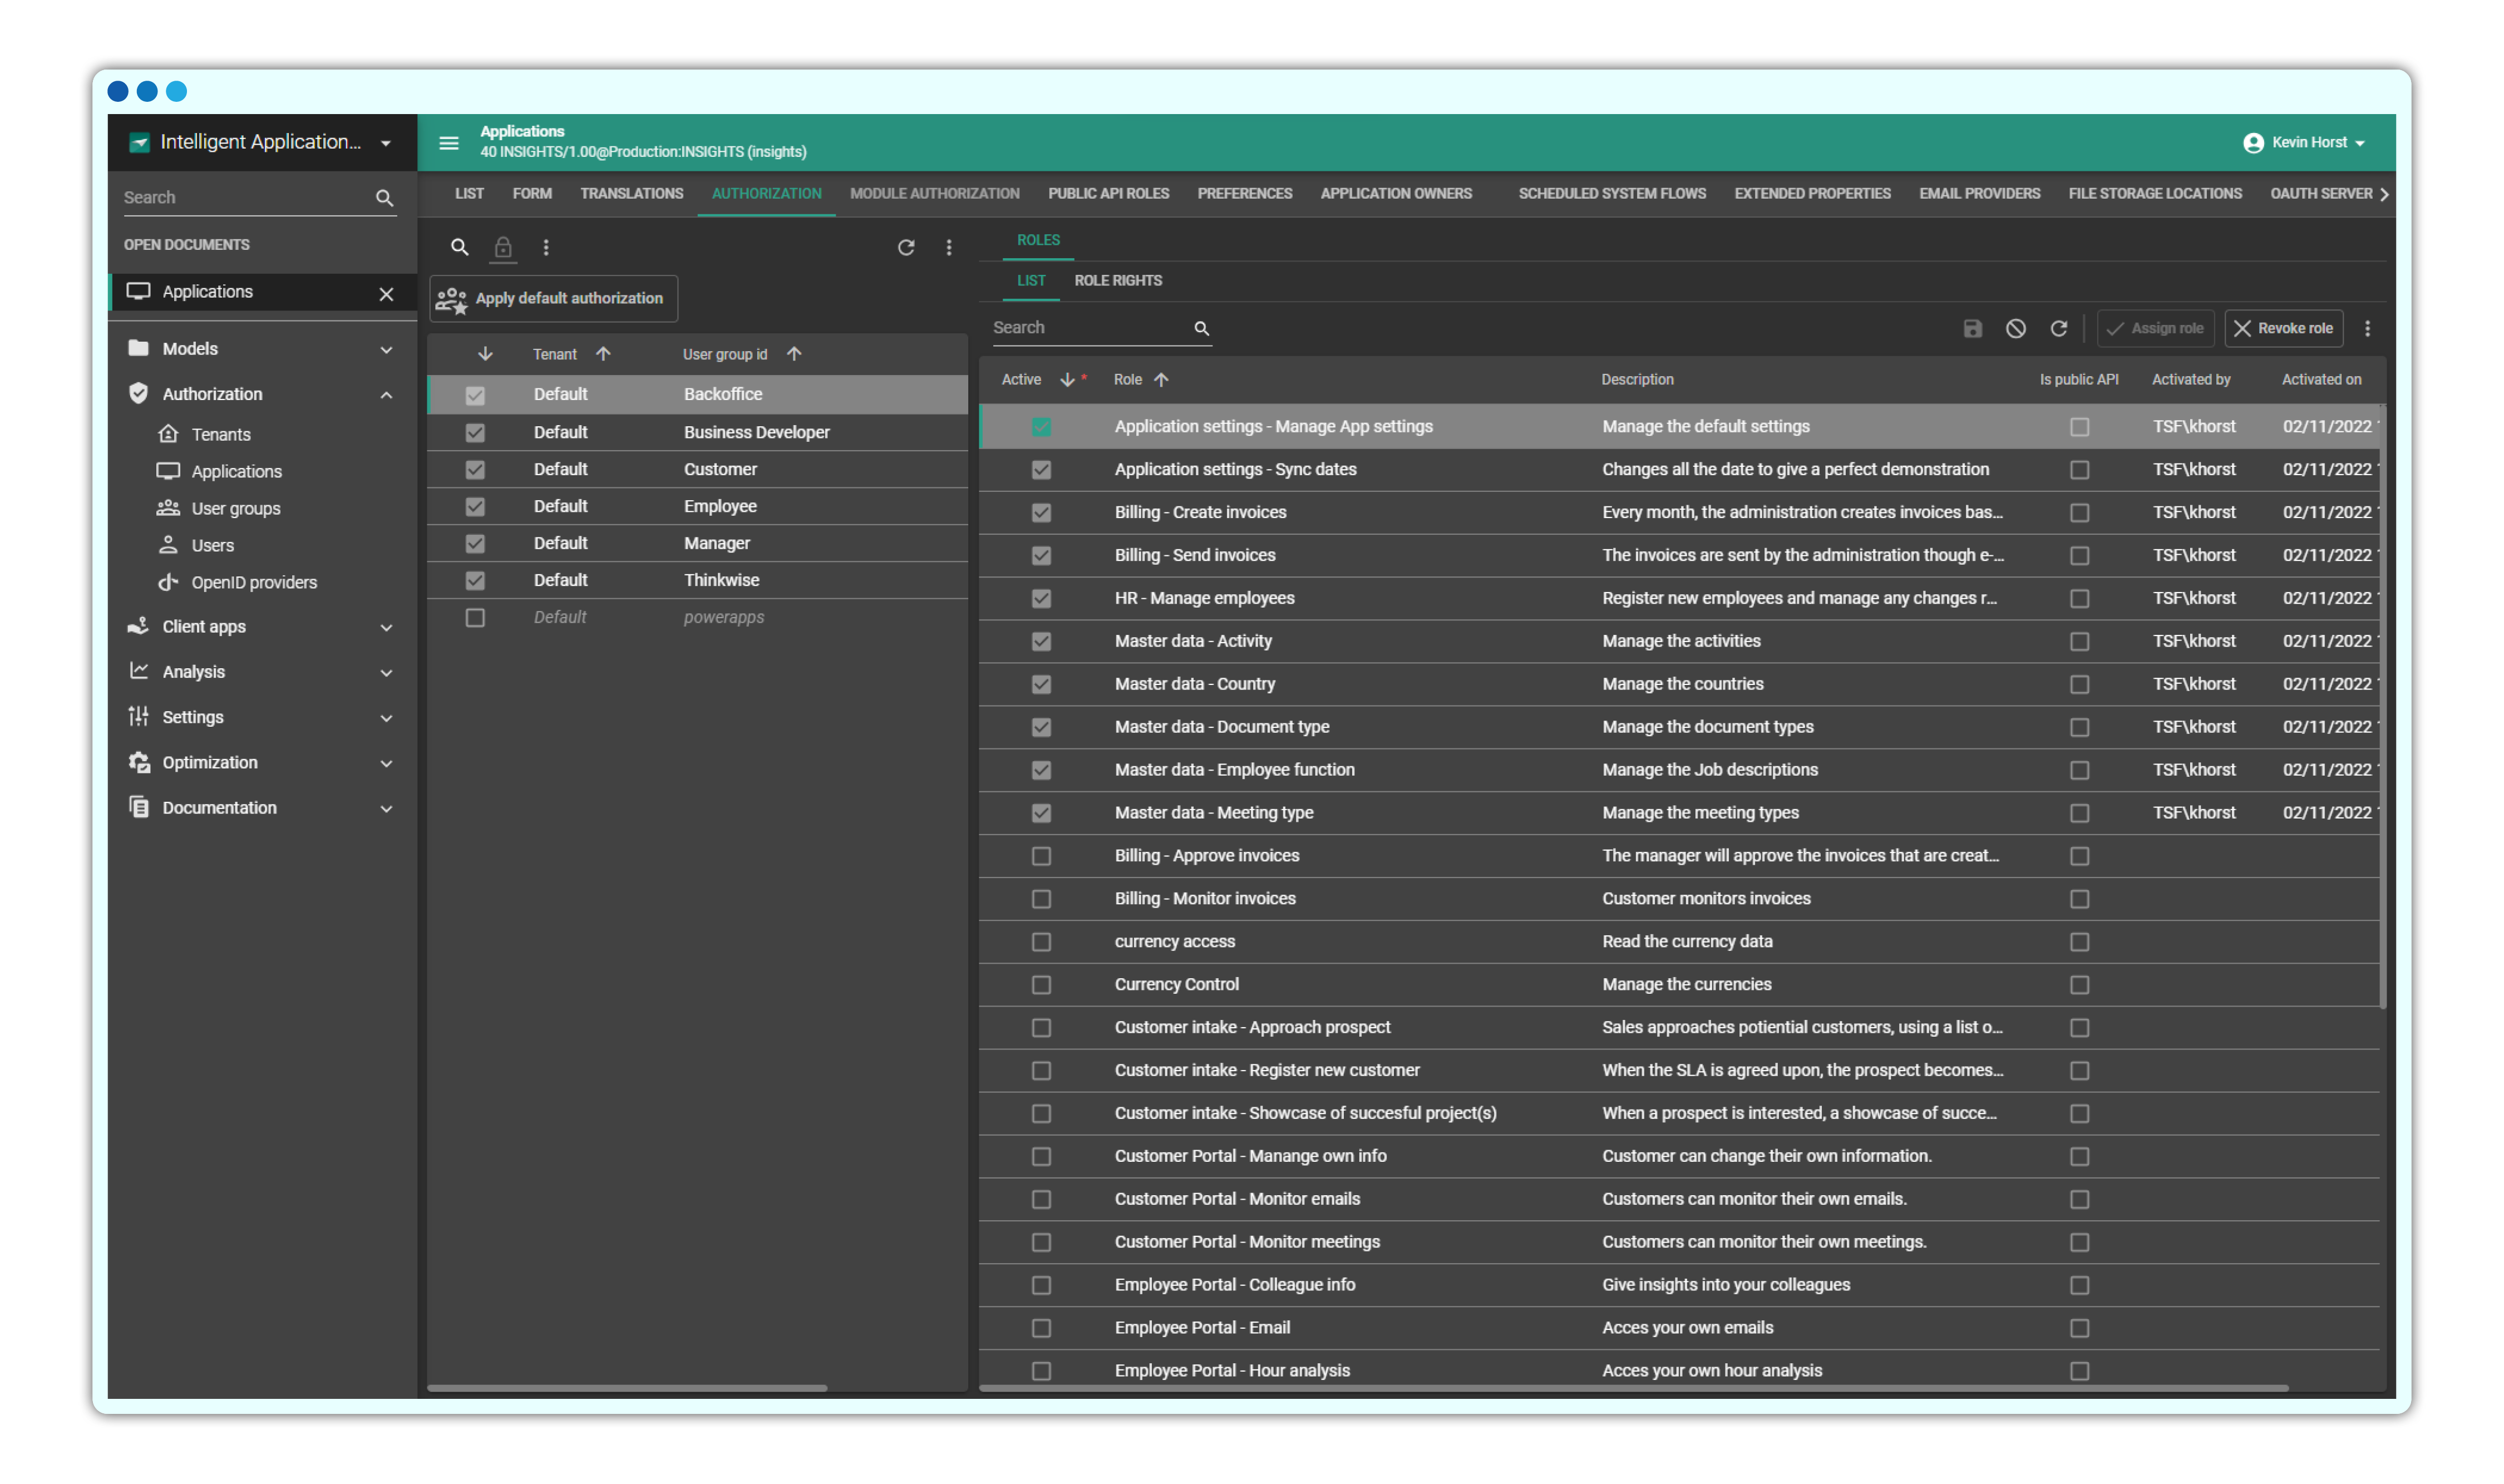Enable the Active checkbox for Billing - Approve invoices
Viewport: 2504px width, 1484px height.
point(1042,856)
